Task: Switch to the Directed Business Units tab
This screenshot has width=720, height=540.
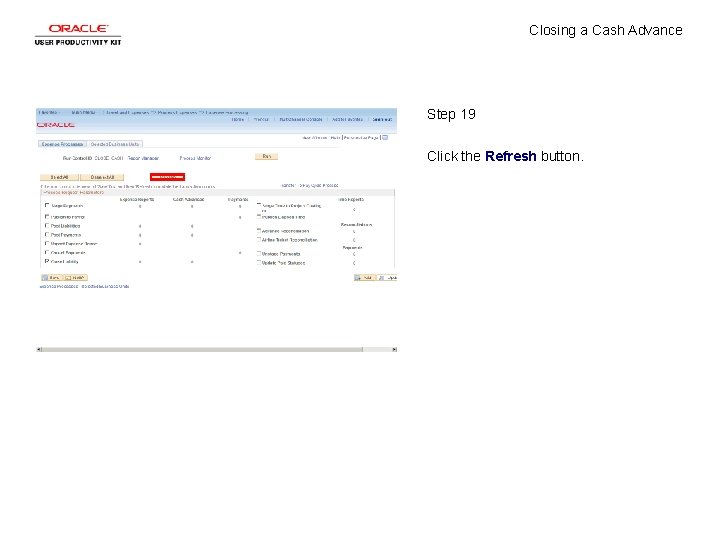Action: point(115,144)
